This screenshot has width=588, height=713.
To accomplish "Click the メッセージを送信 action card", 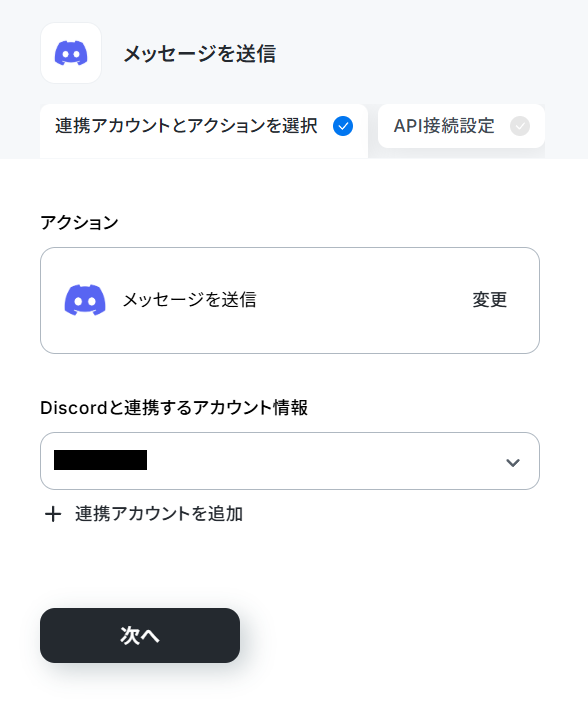I will (290, 301).
